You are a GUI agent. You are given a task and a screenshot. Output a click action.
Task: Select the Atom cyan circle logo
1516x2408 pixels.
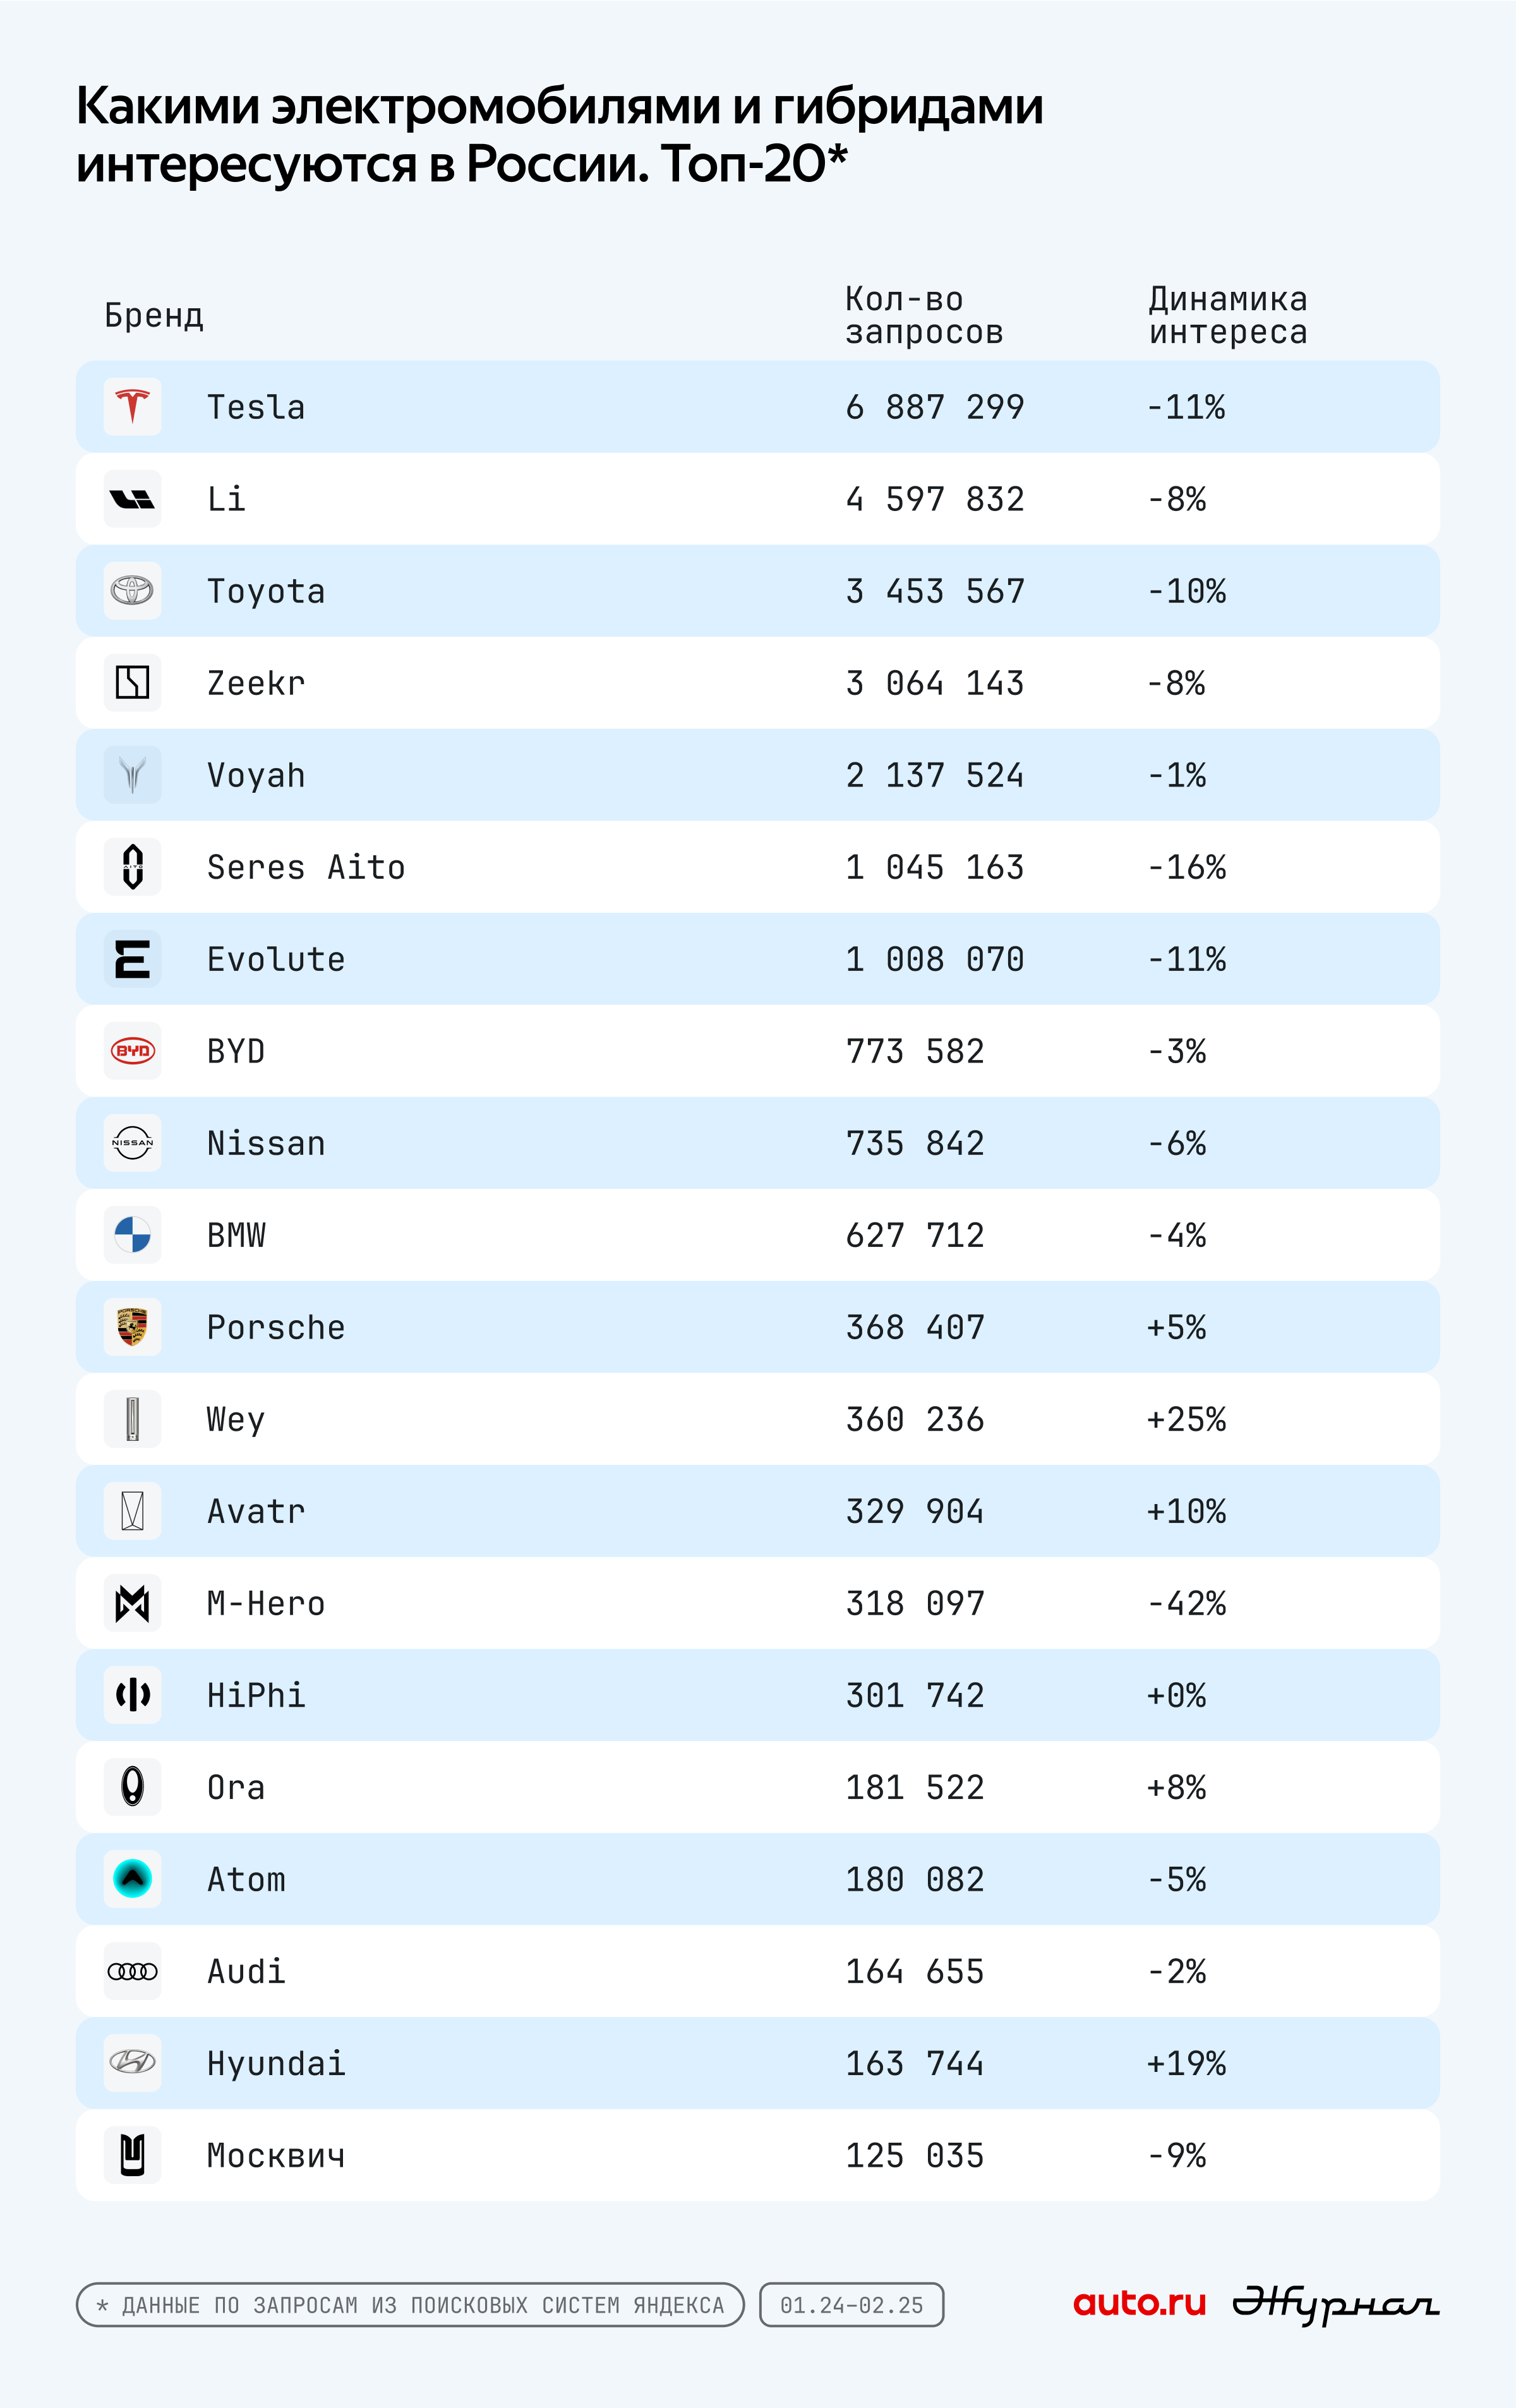[132, 1879]
